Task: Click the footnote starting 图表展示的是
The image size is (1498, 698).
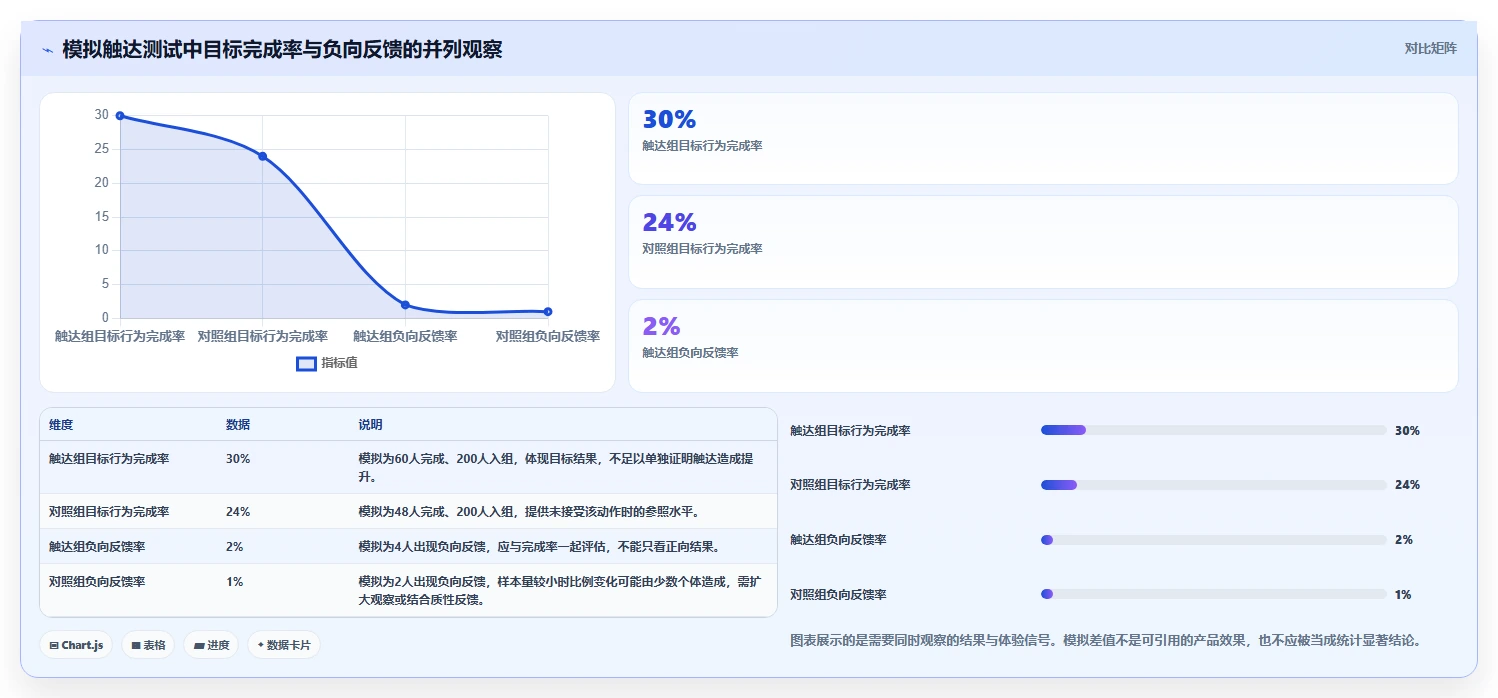Action: [1105, 640]
